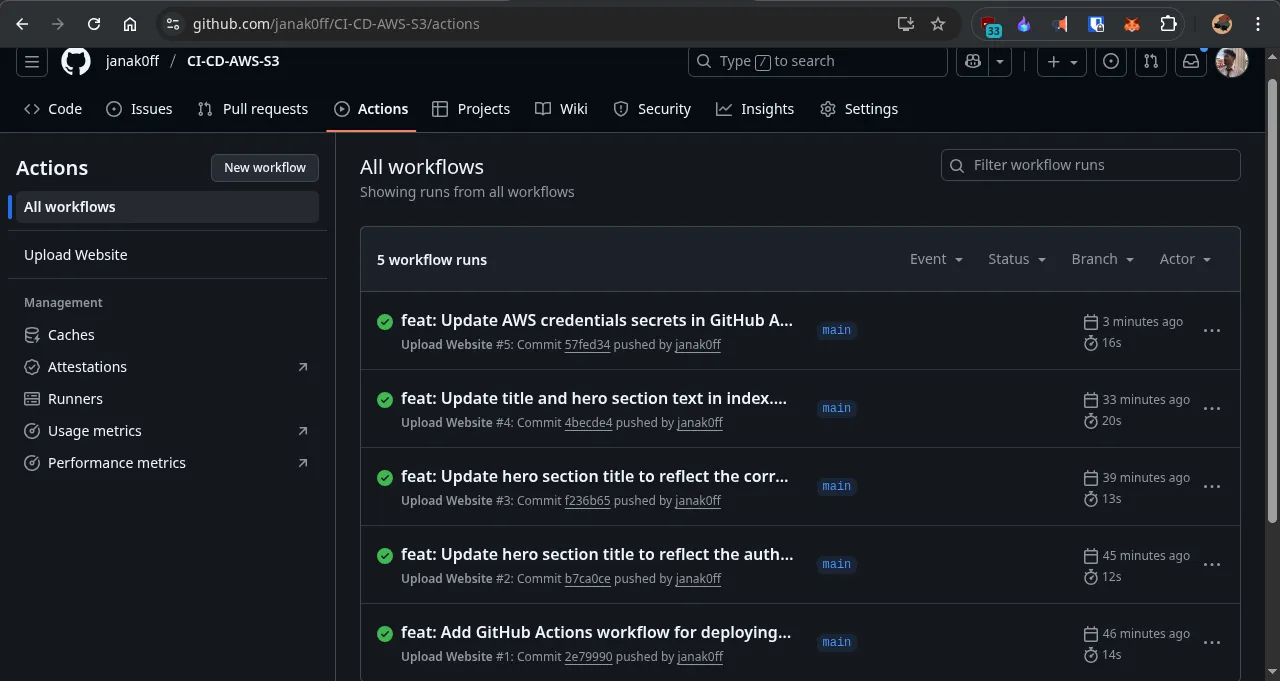Viewport: 1280px width, 681px height.
Task: Switch to the Pull requests tab
Action: (253, 109)
